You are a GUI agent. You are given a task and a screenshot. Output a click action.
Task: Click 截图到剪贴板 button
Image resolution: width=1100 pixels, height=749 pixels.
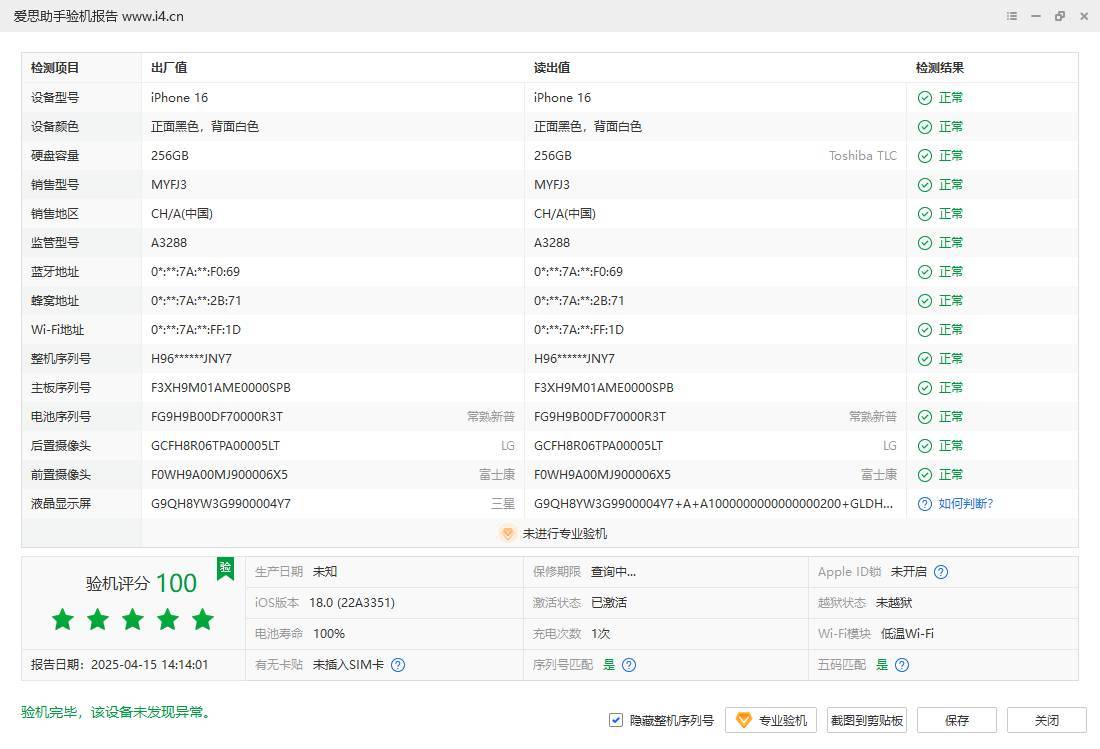tap(866, 720)
